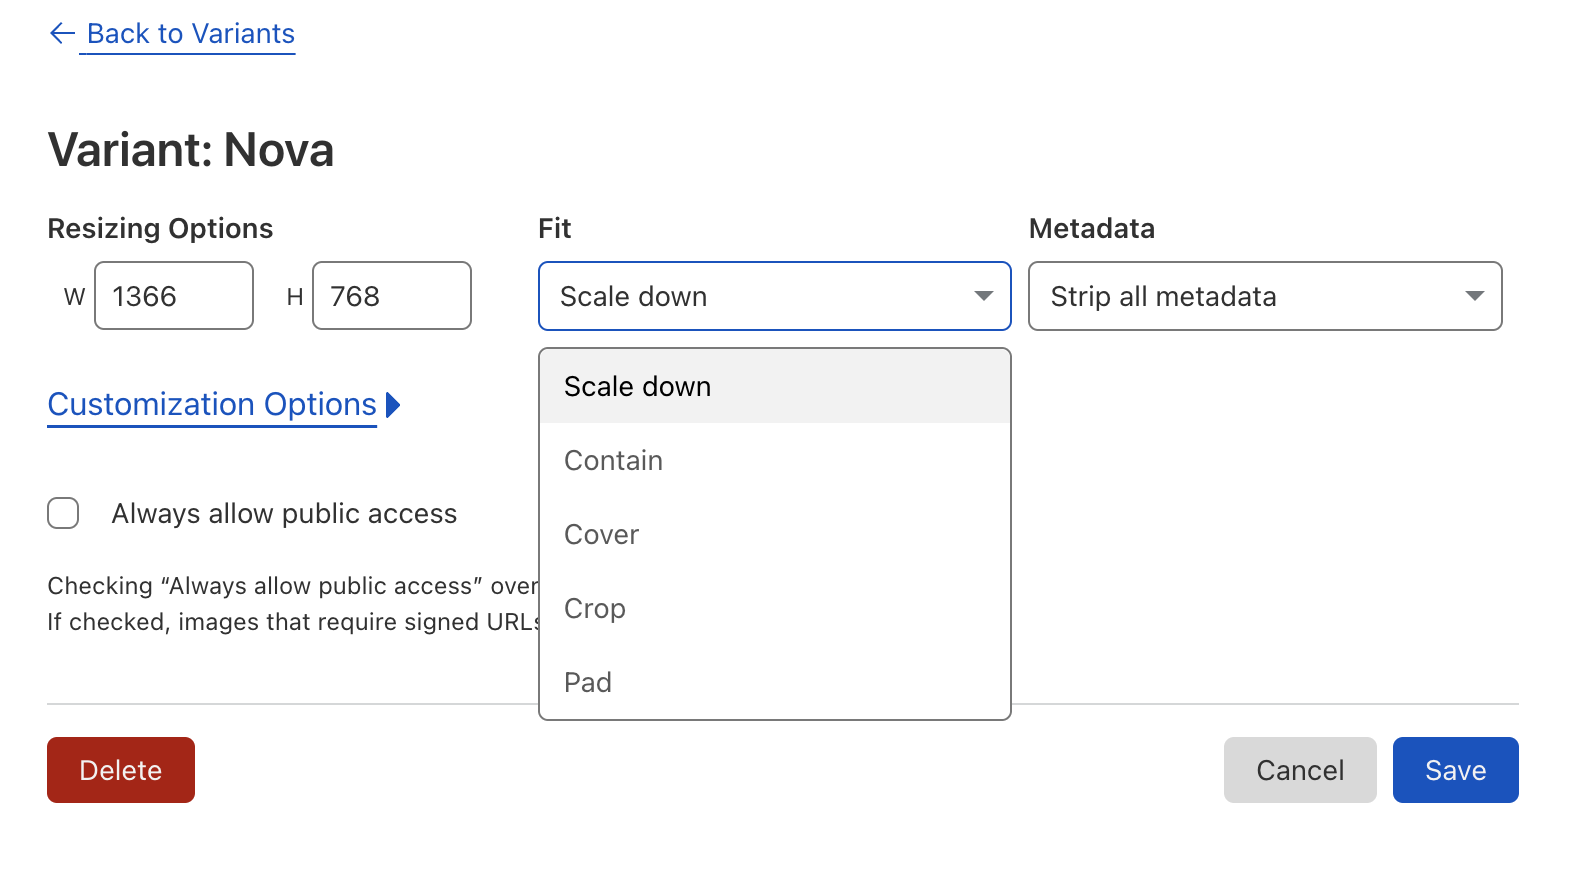Image resolution: width=1593 pixels, height=891 pixels.
Task: Click the Fit dropdown caret arrow
Action: pyautogui.click(x=983, y=296)
